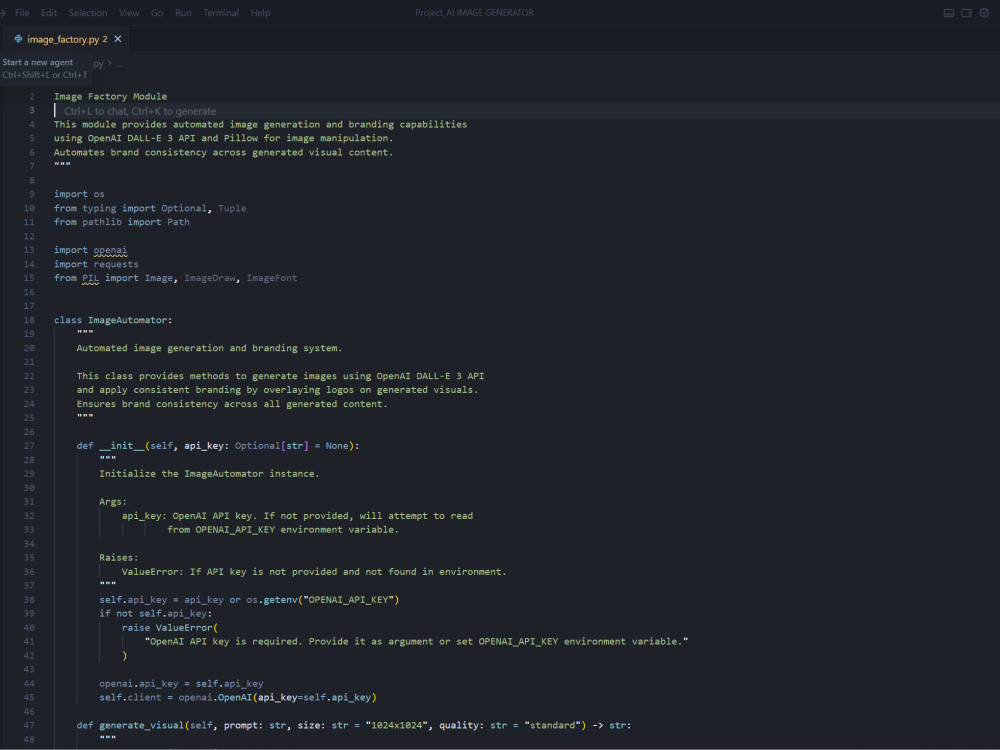
Task: Click the "OPENAI_API_KEY" string in os.getenv
Action: pyautogui.click(x=348, y=599)
